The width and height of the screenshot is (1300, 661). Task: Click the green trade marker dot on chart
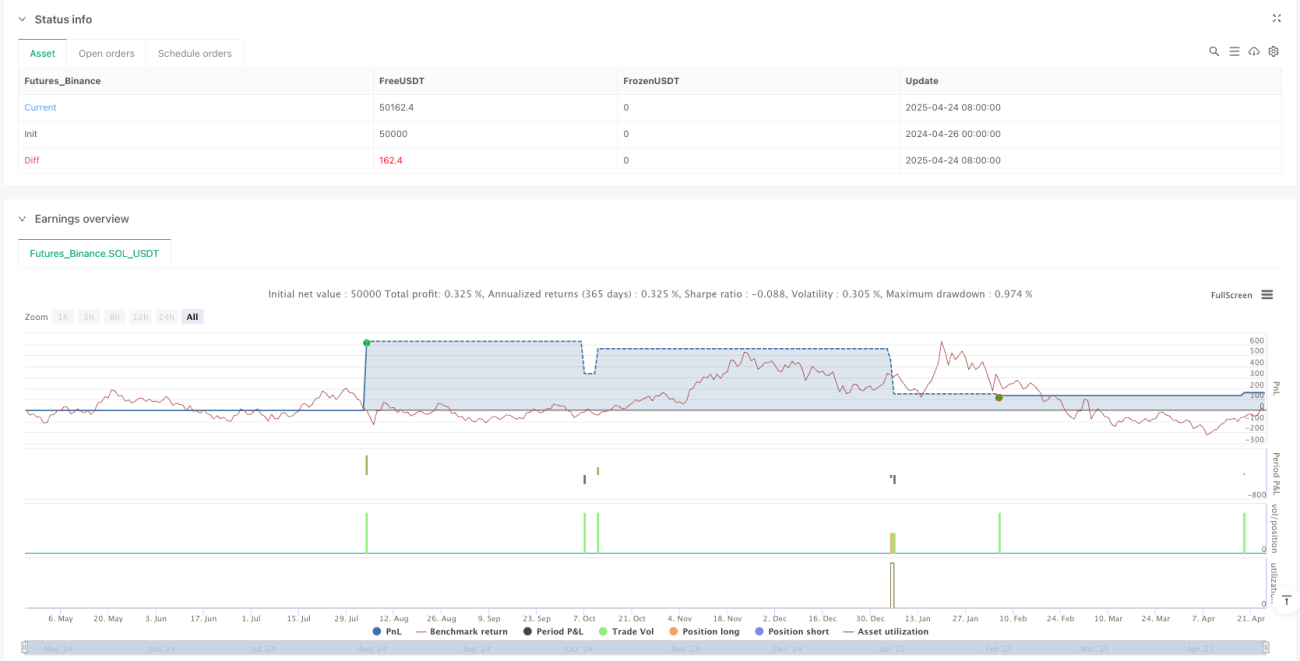366,343
